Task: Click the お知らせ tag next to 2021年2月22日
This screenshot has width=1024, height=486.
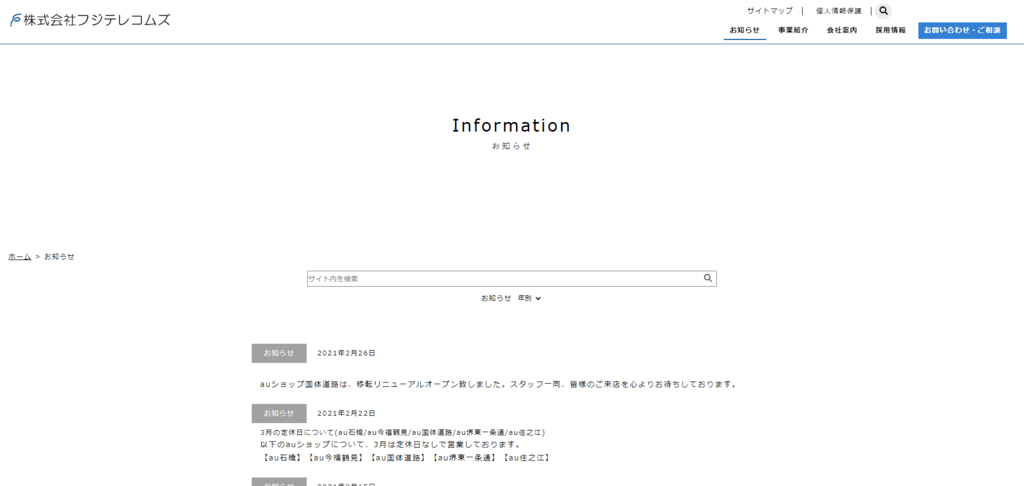Action: (x=279, y=413)
